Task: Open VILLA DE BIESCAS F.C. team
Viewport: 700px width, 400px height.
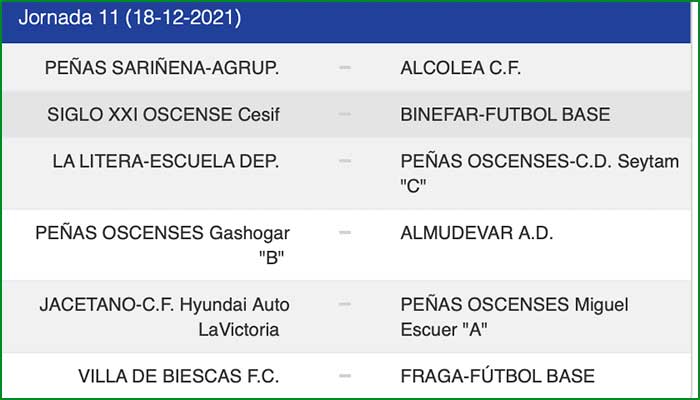Action: coord(178,376)
